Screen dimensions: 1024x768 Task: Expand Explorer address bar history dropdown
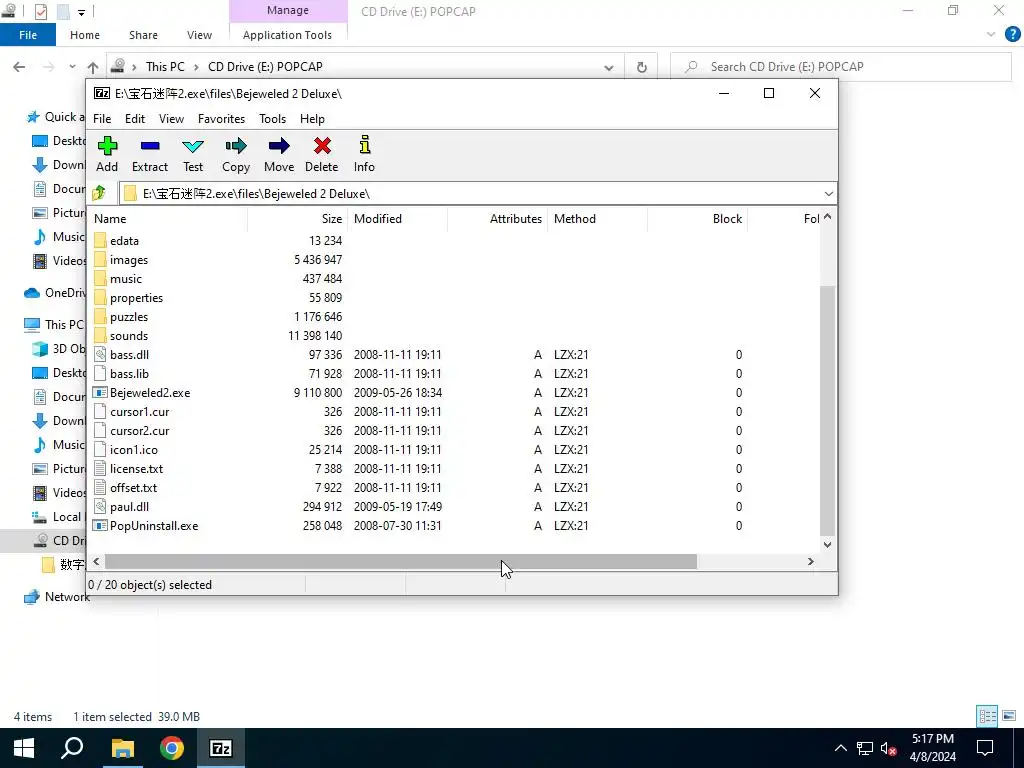609,67
